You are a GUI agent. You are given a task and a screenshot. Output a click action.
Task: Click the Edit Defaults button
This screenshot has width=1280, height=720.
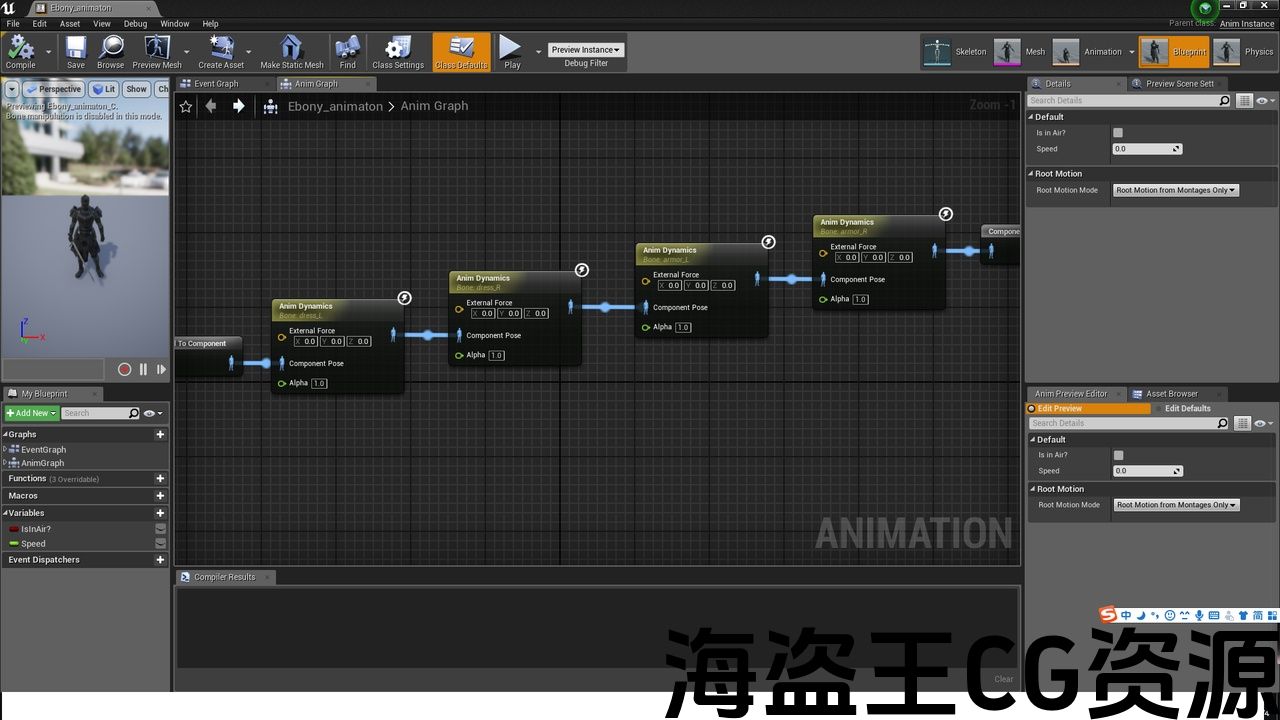click(1187, 408)
